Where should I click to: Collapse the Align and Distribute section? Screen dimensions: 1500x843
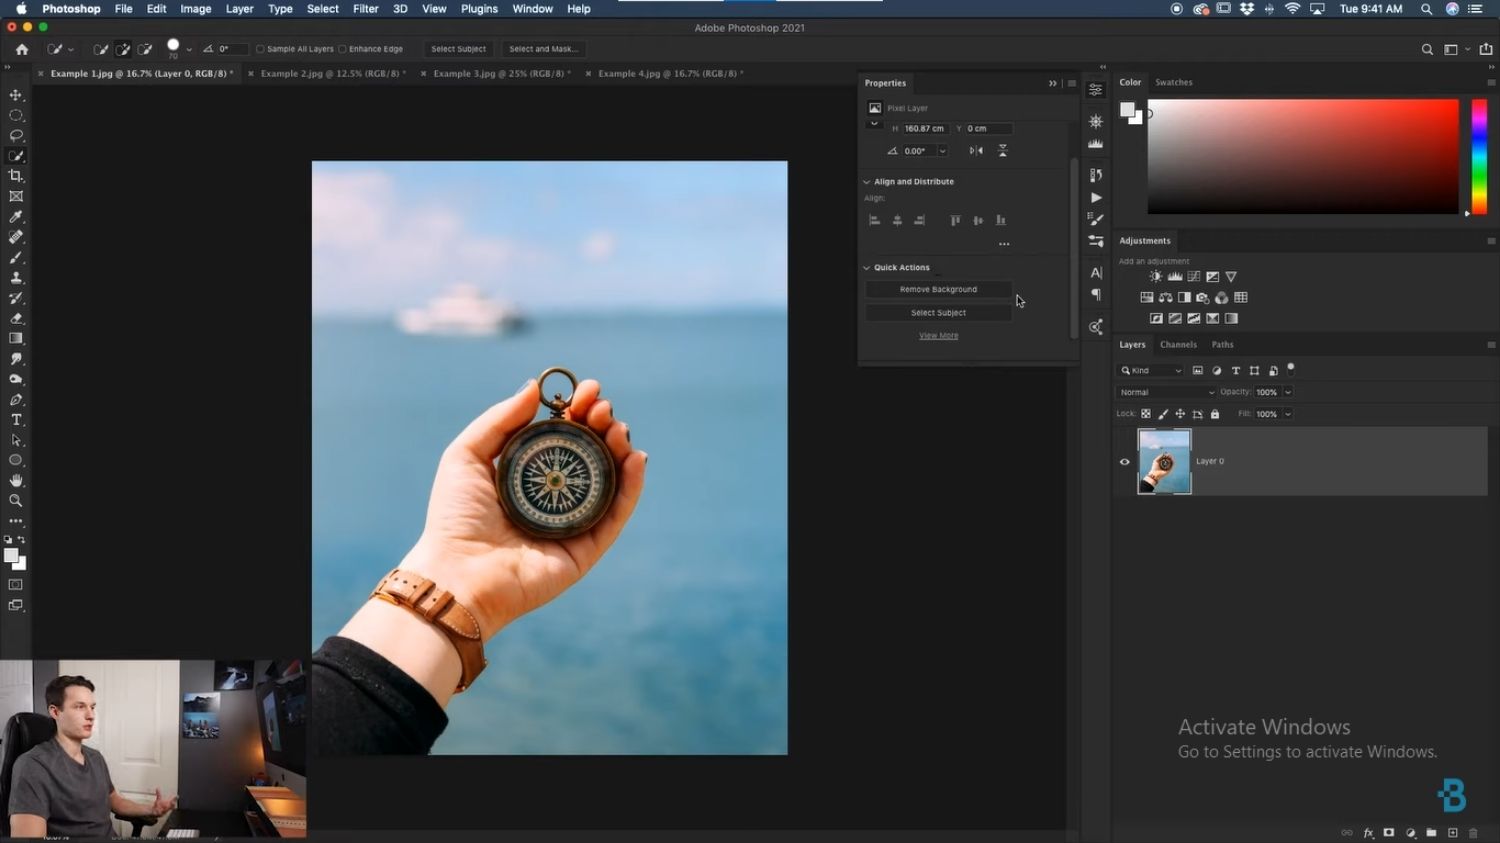tap(866, 181)
